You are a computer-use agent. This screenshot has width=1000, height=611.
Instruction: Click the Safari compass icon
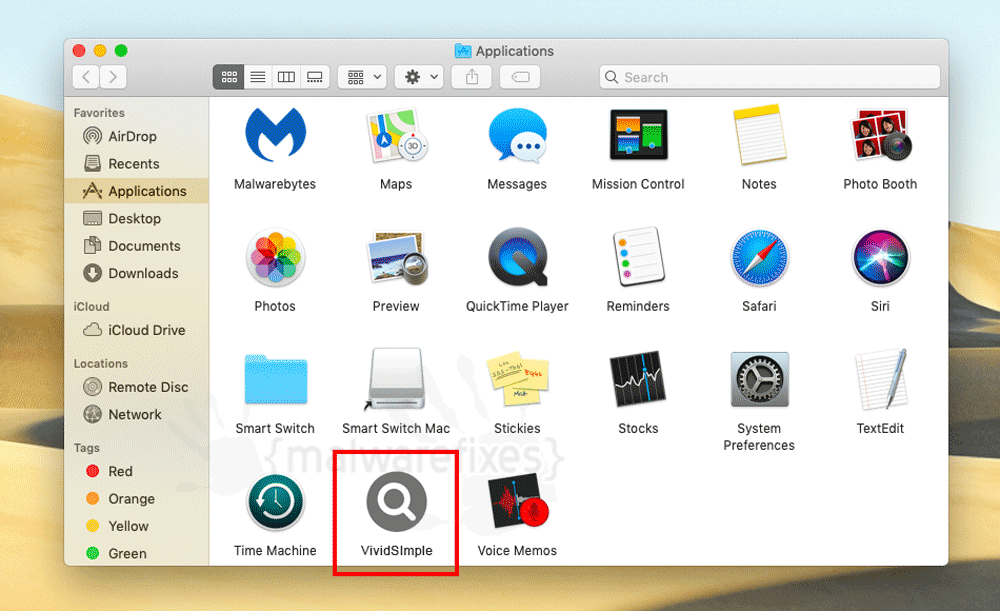pyautogui.click(x=759, y=257)
